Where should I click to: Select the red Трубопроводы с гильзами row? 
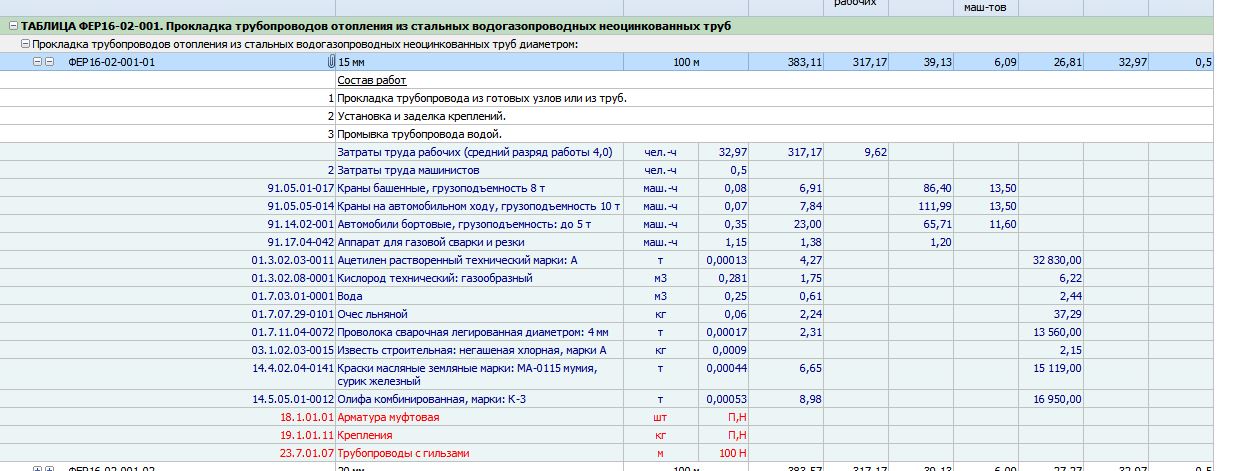[x=624, y=453]
